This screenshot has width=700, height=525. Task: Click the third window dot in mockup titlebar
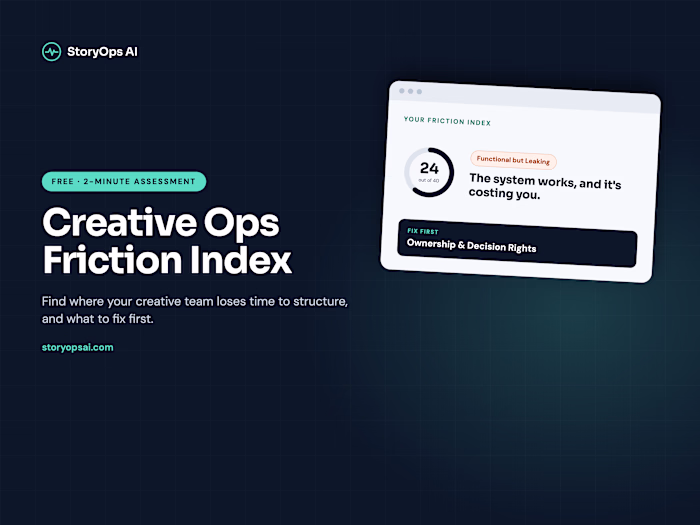419,92
